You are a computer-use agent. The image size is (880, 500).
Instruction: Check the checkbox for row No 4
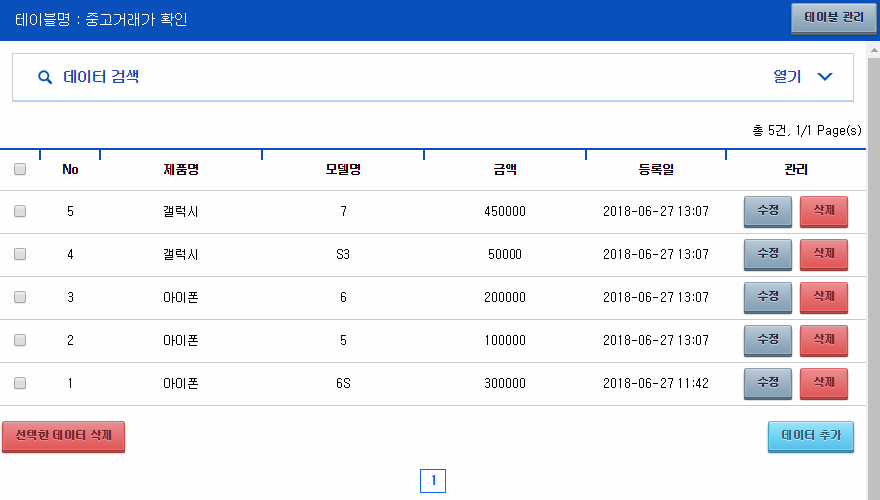pyautogui.click(x=20, y=254)
